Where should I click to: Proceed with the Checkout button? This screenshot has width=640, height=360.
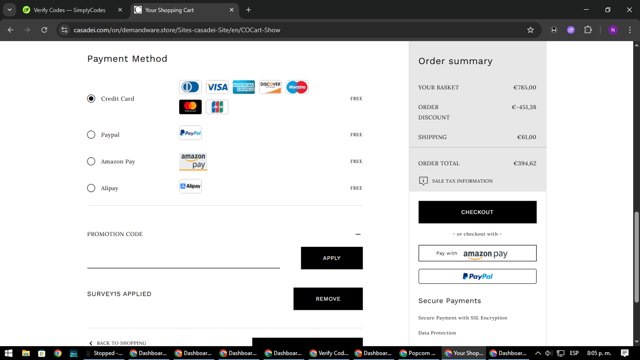(x=477, y=212)
